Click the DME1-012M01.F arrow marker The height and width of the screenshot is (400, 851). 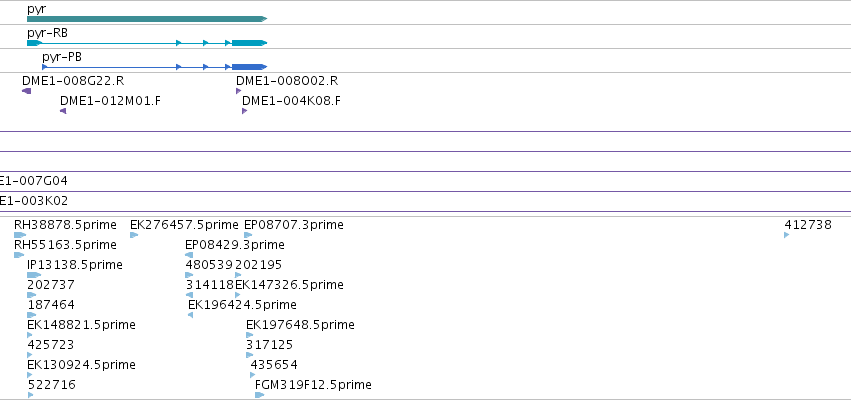click(x=63, y=111)
